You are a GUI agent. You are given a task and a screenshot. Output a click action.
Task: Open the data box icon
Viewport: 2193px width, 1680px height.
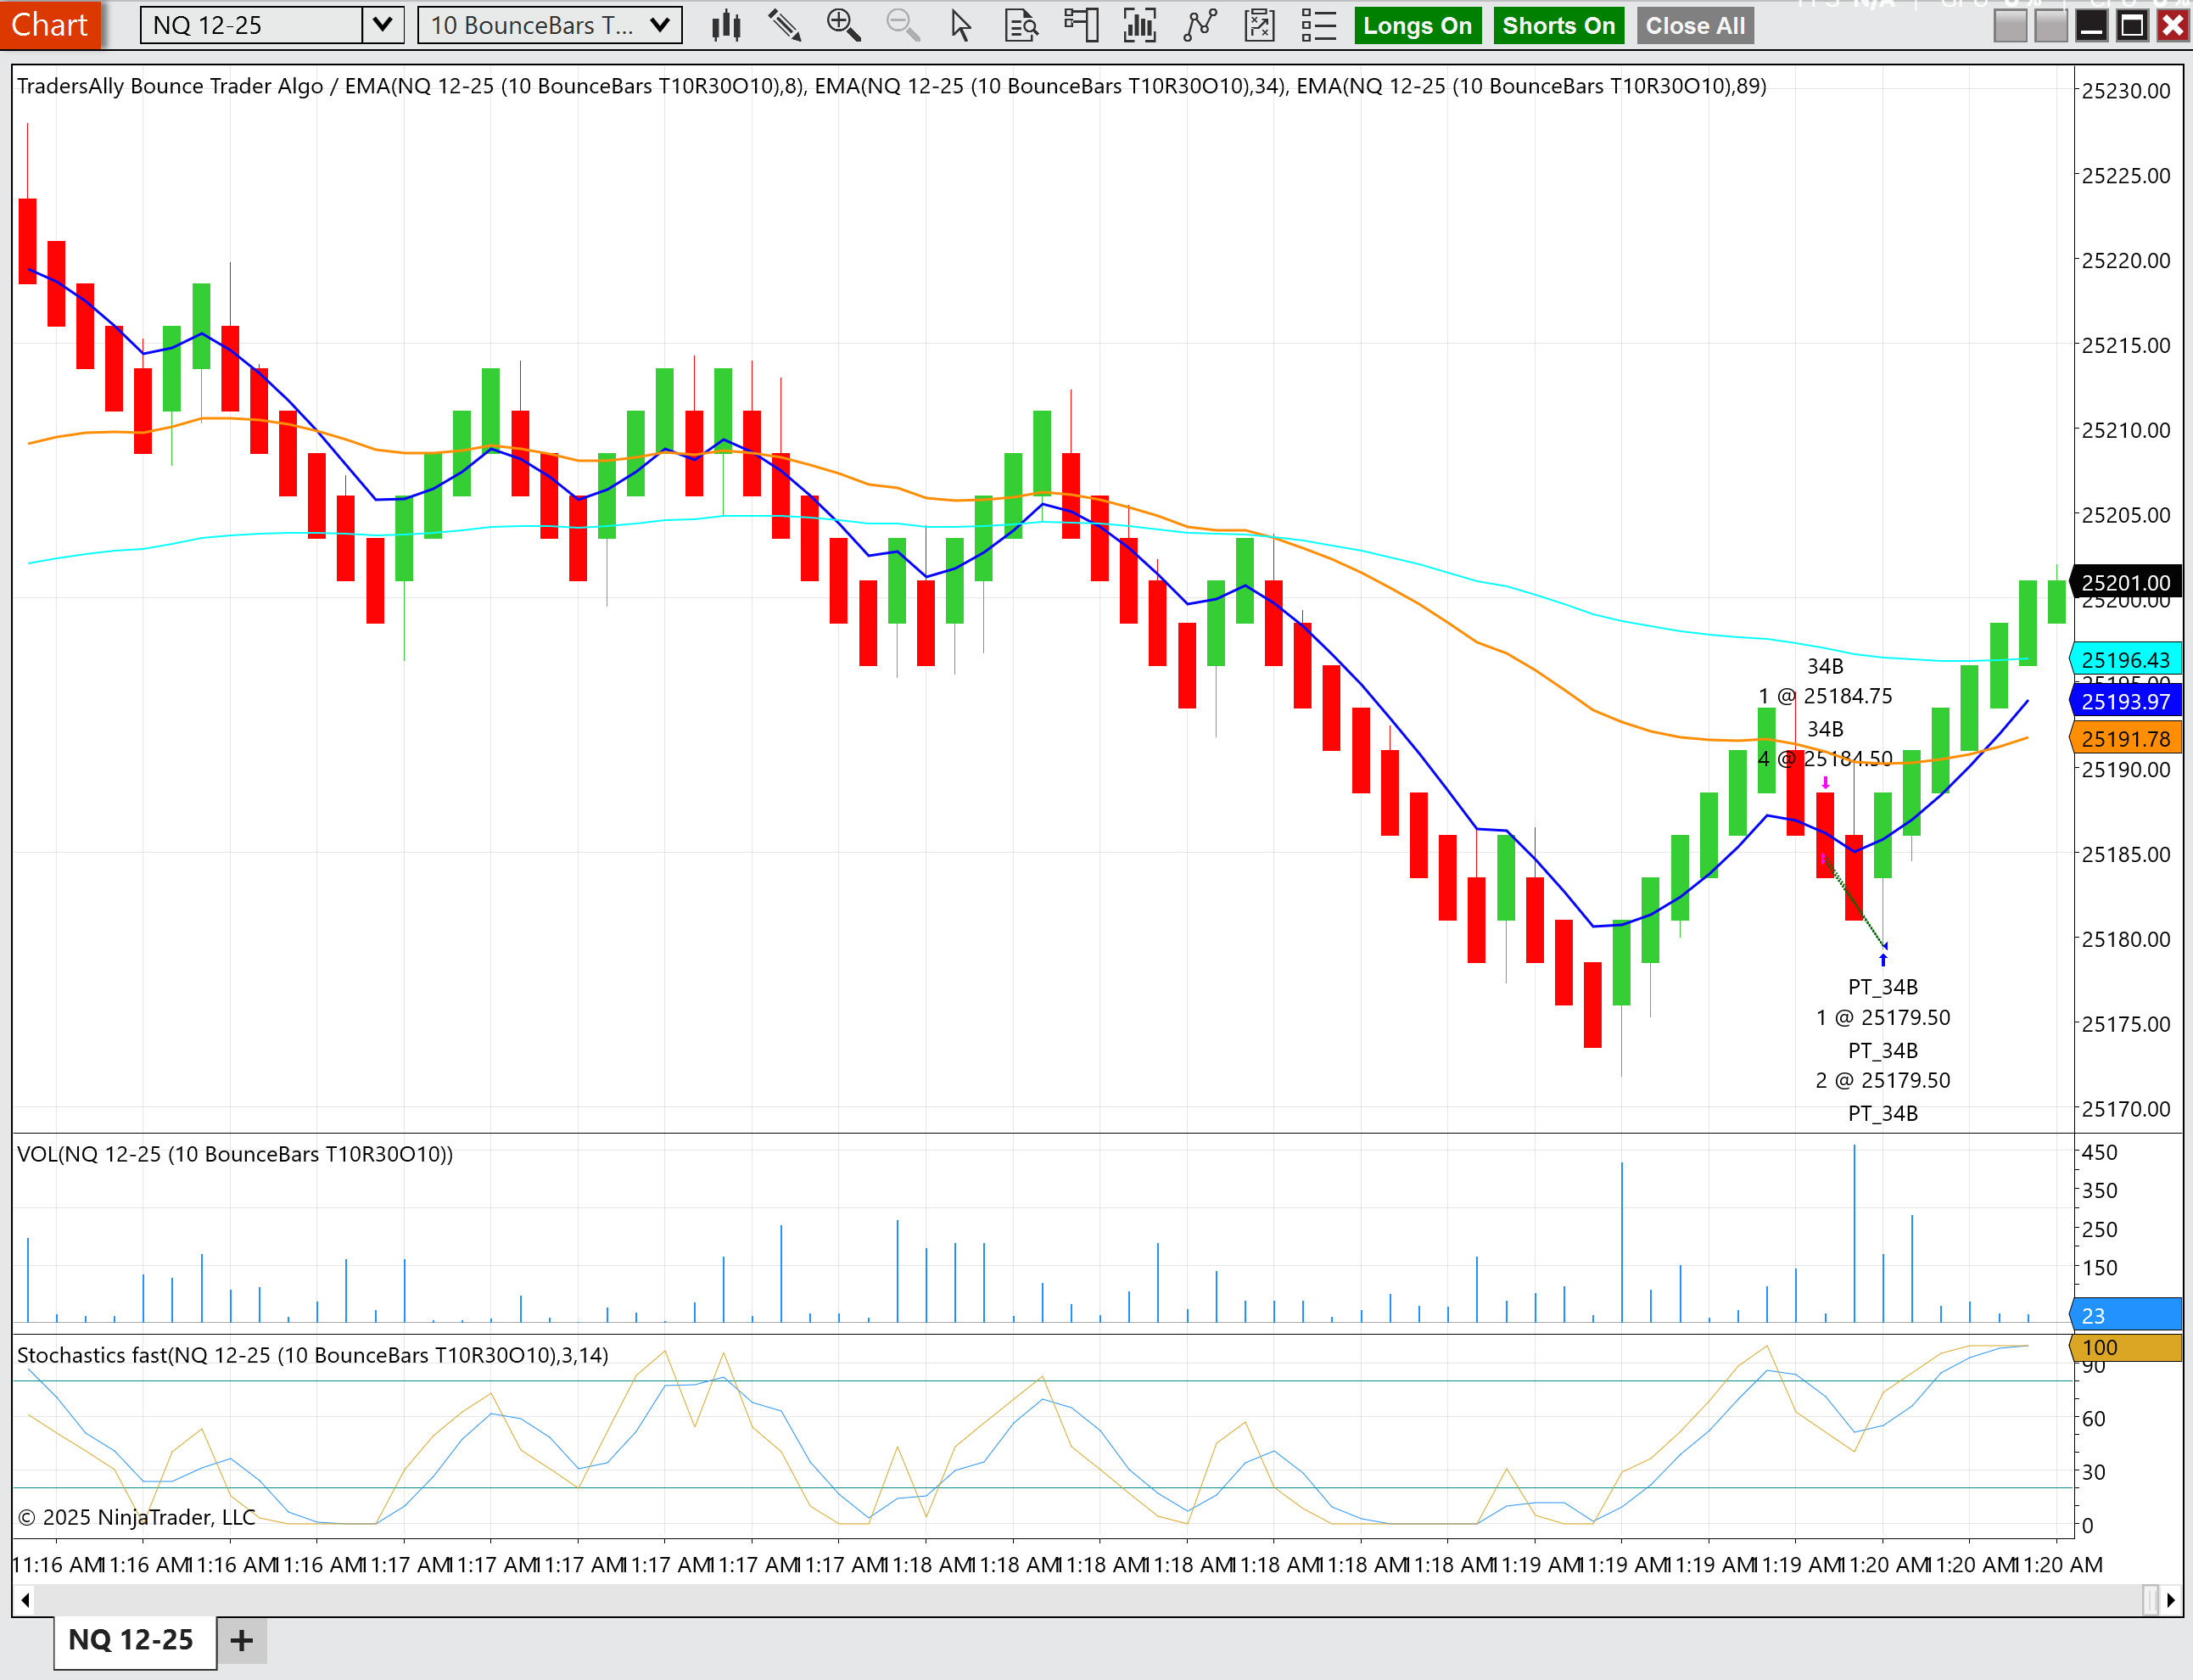1021,26
